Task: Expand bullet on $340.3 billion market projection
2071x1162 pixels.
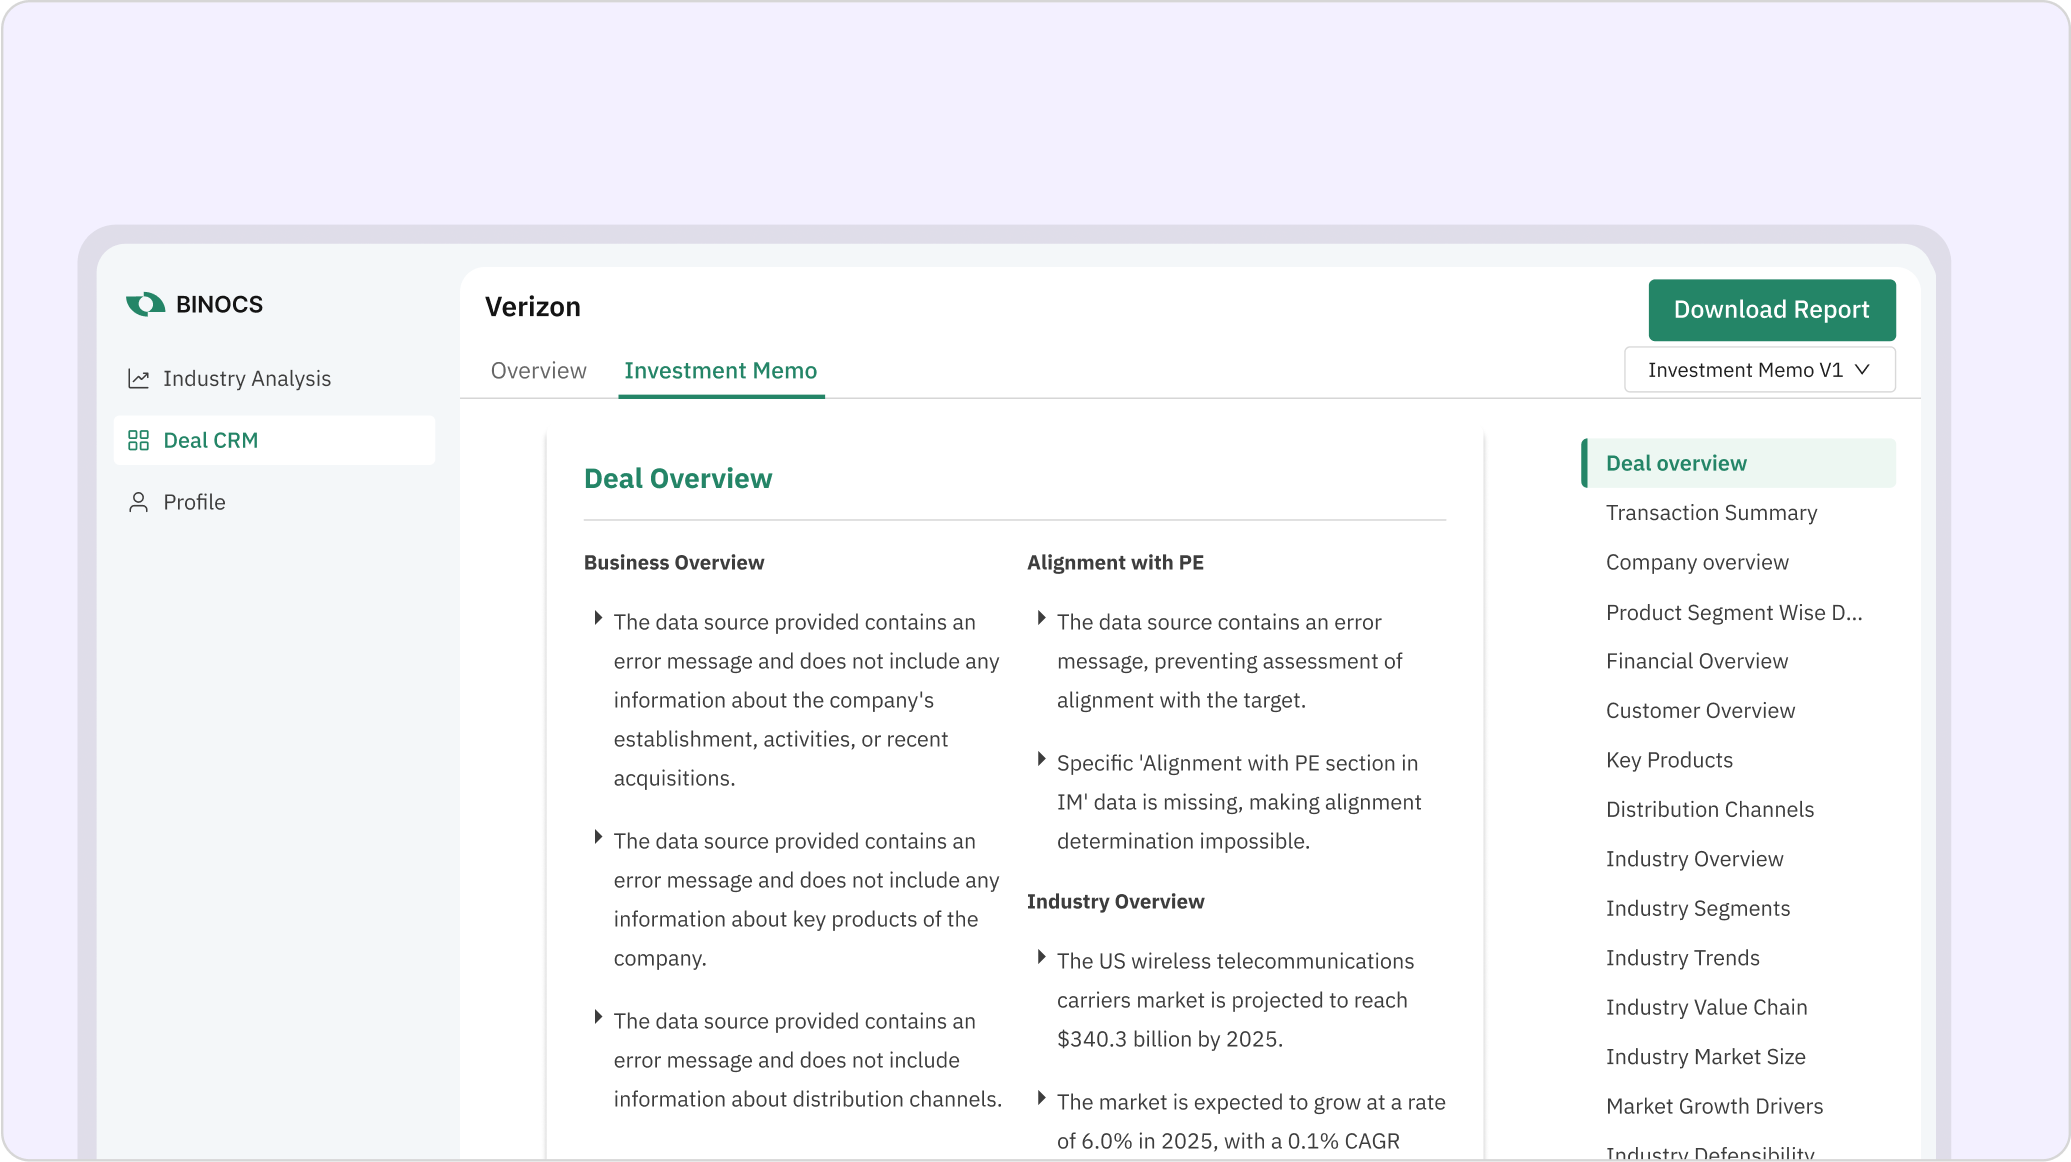Action: [x=1041, y=958]
